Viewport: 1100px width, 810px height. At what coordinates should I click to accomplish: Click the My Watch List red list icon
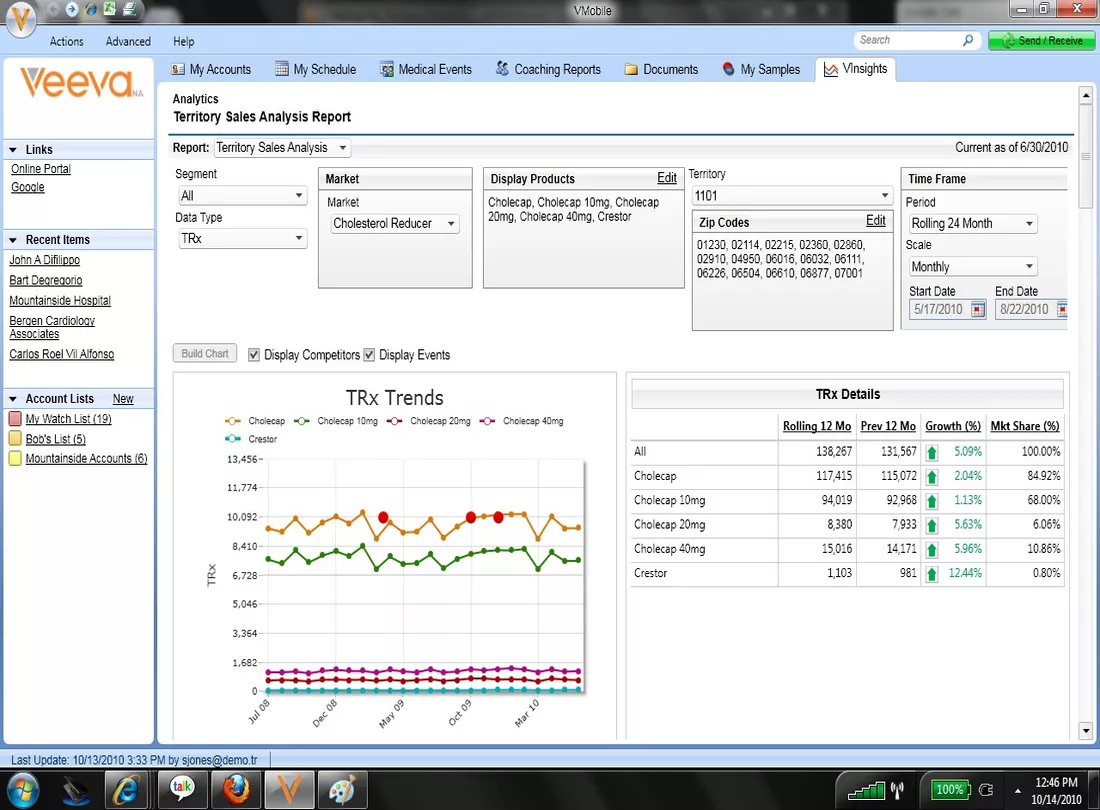click(15, 419)
